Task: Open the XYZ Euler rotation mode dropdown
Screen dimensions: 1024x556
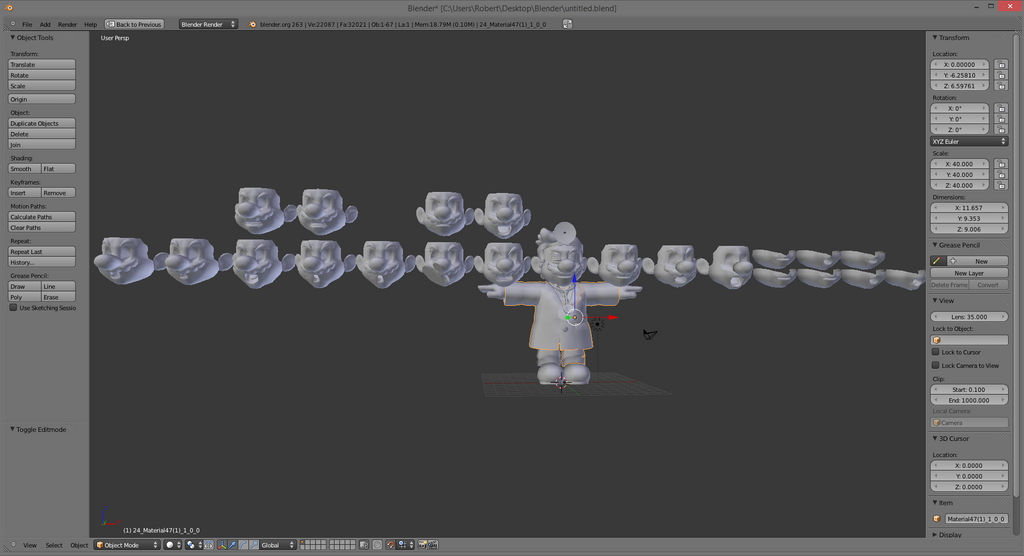Action: click(x=969, y=141)
